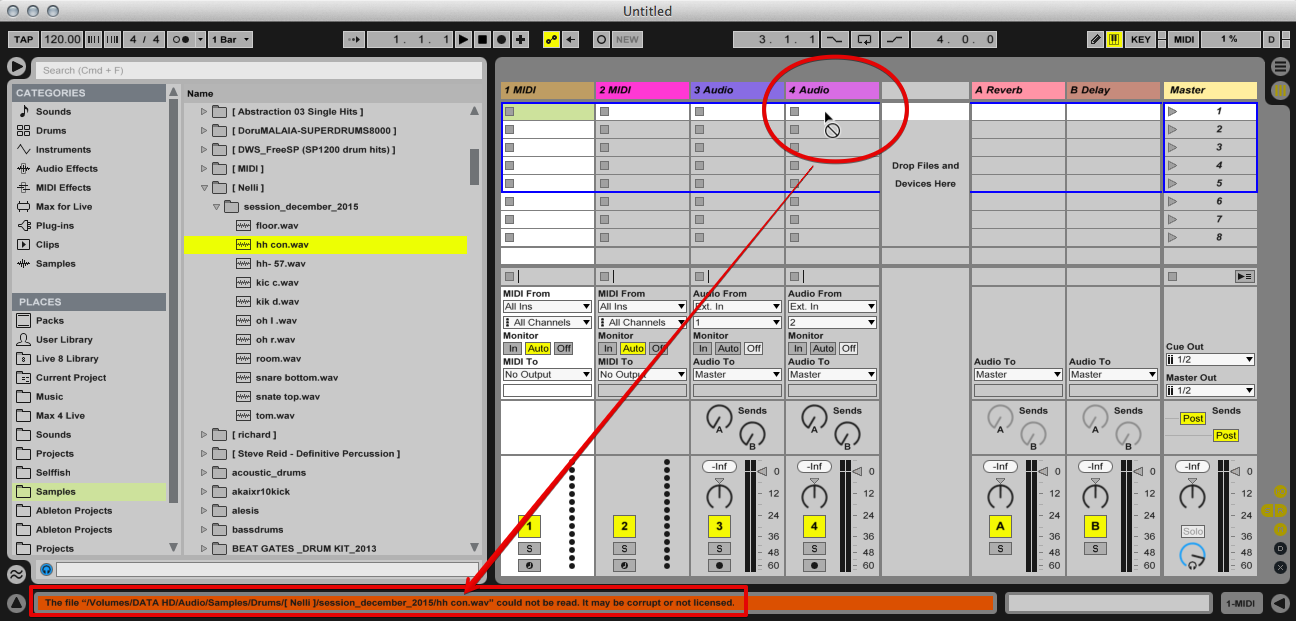This screenshot has height=621, width=1296.
Task: Click the NEW scene button
Action: [x=627, y=40]
